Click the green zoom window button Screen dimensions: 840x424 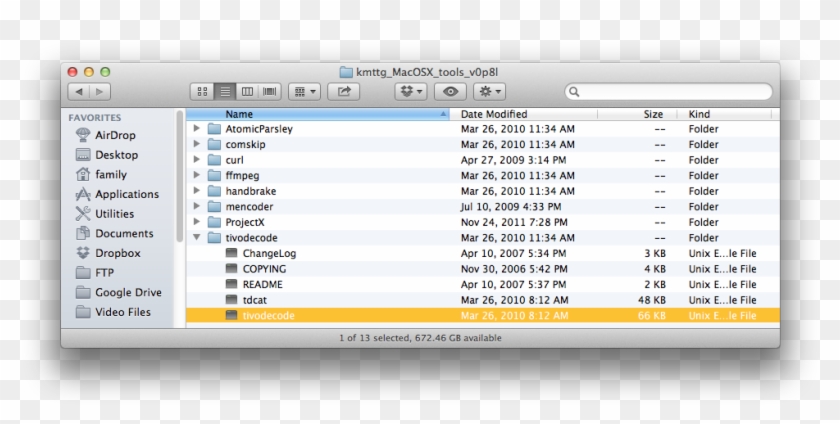(x=106, y=72)
